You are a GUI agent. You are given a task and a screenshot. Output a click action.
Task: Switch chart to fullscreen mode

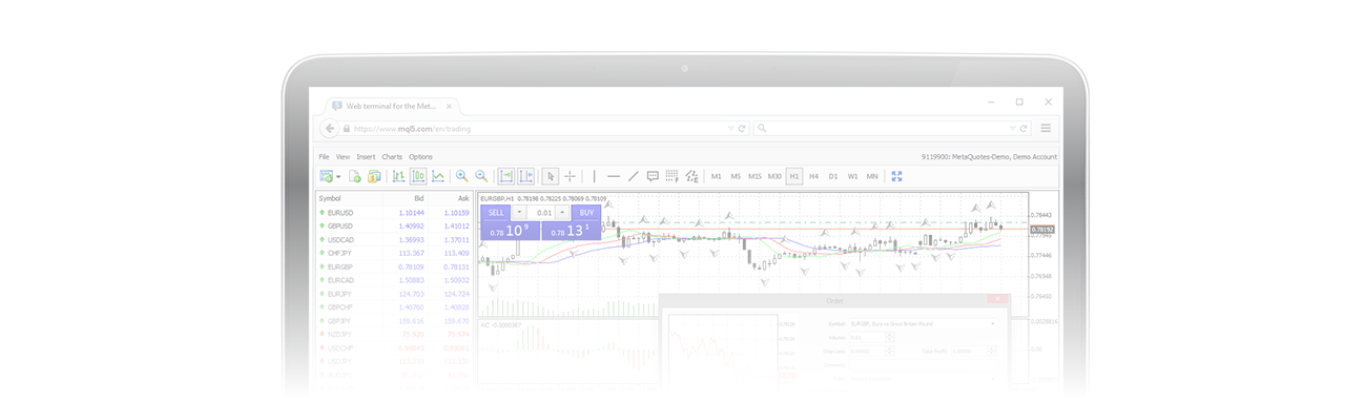pos(897,176)
